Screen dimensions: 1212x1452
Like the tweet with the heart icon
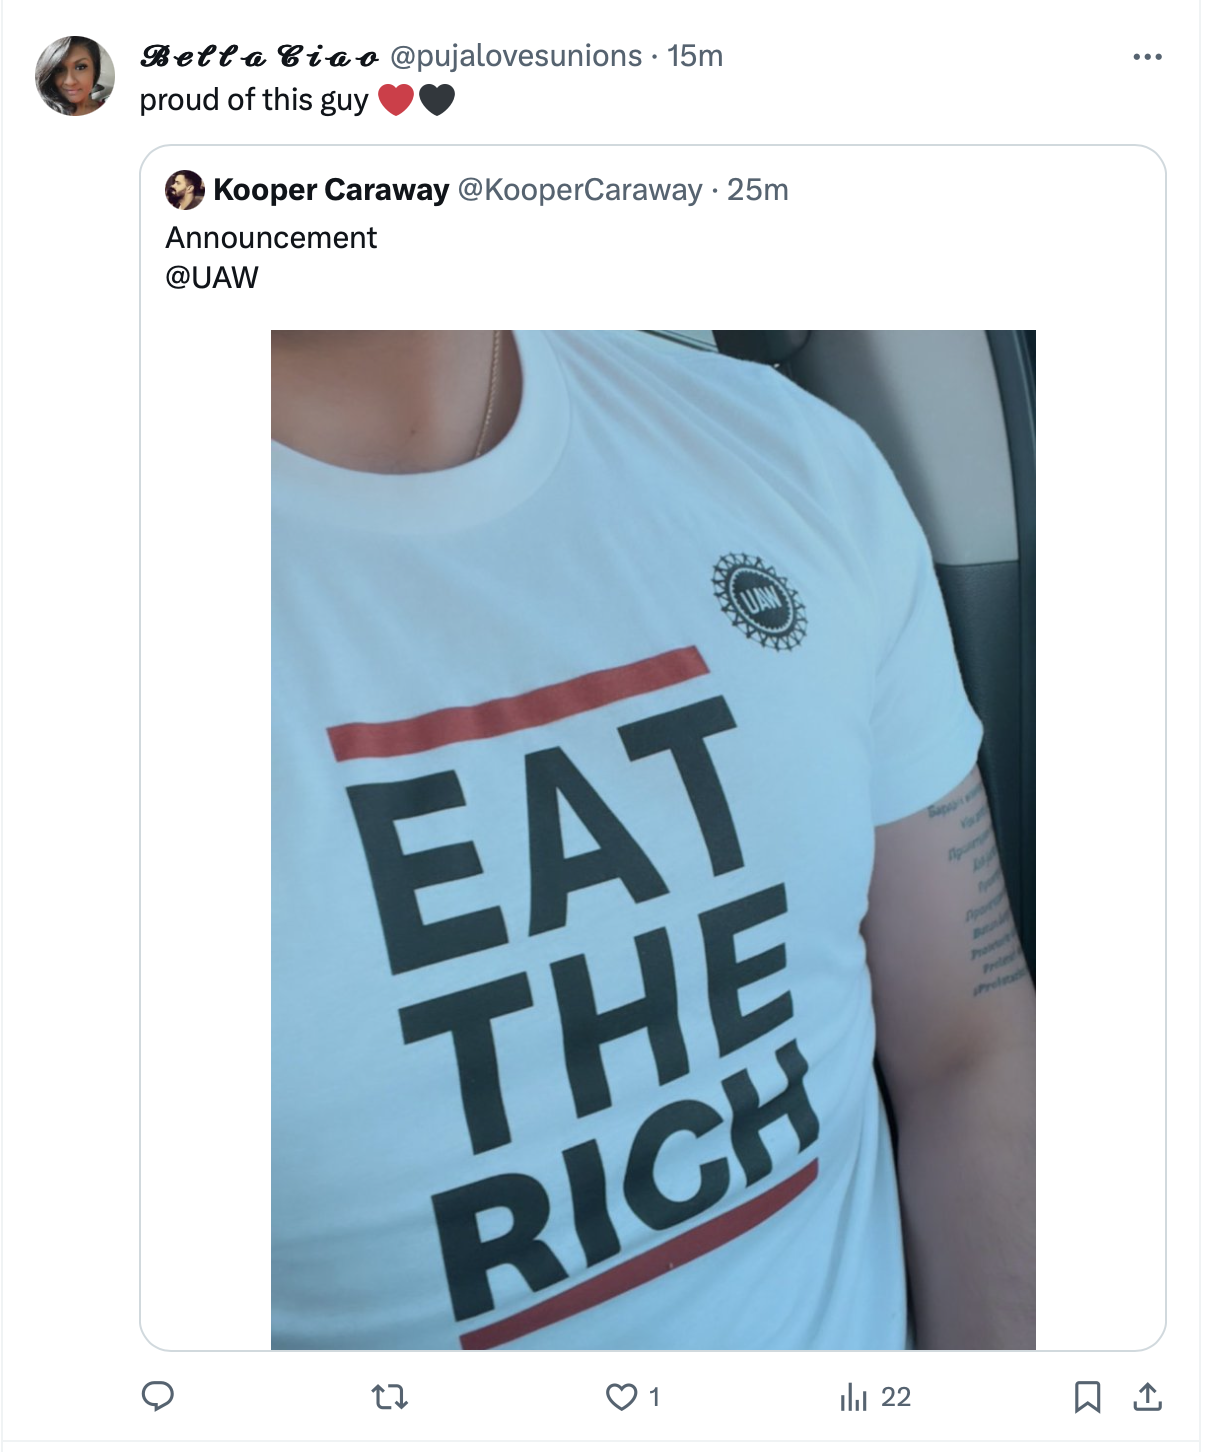pyautogui.click(x=622, y=1396)
